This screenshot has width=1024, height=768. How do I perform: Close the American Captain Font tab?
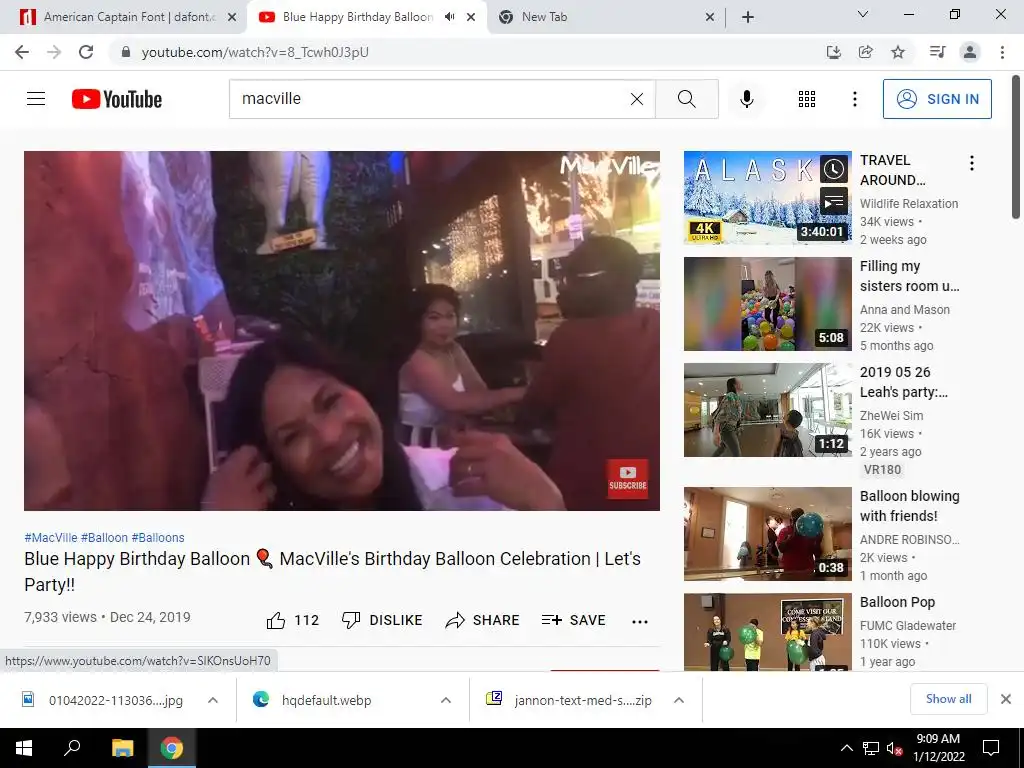click(x=232, y=18)
